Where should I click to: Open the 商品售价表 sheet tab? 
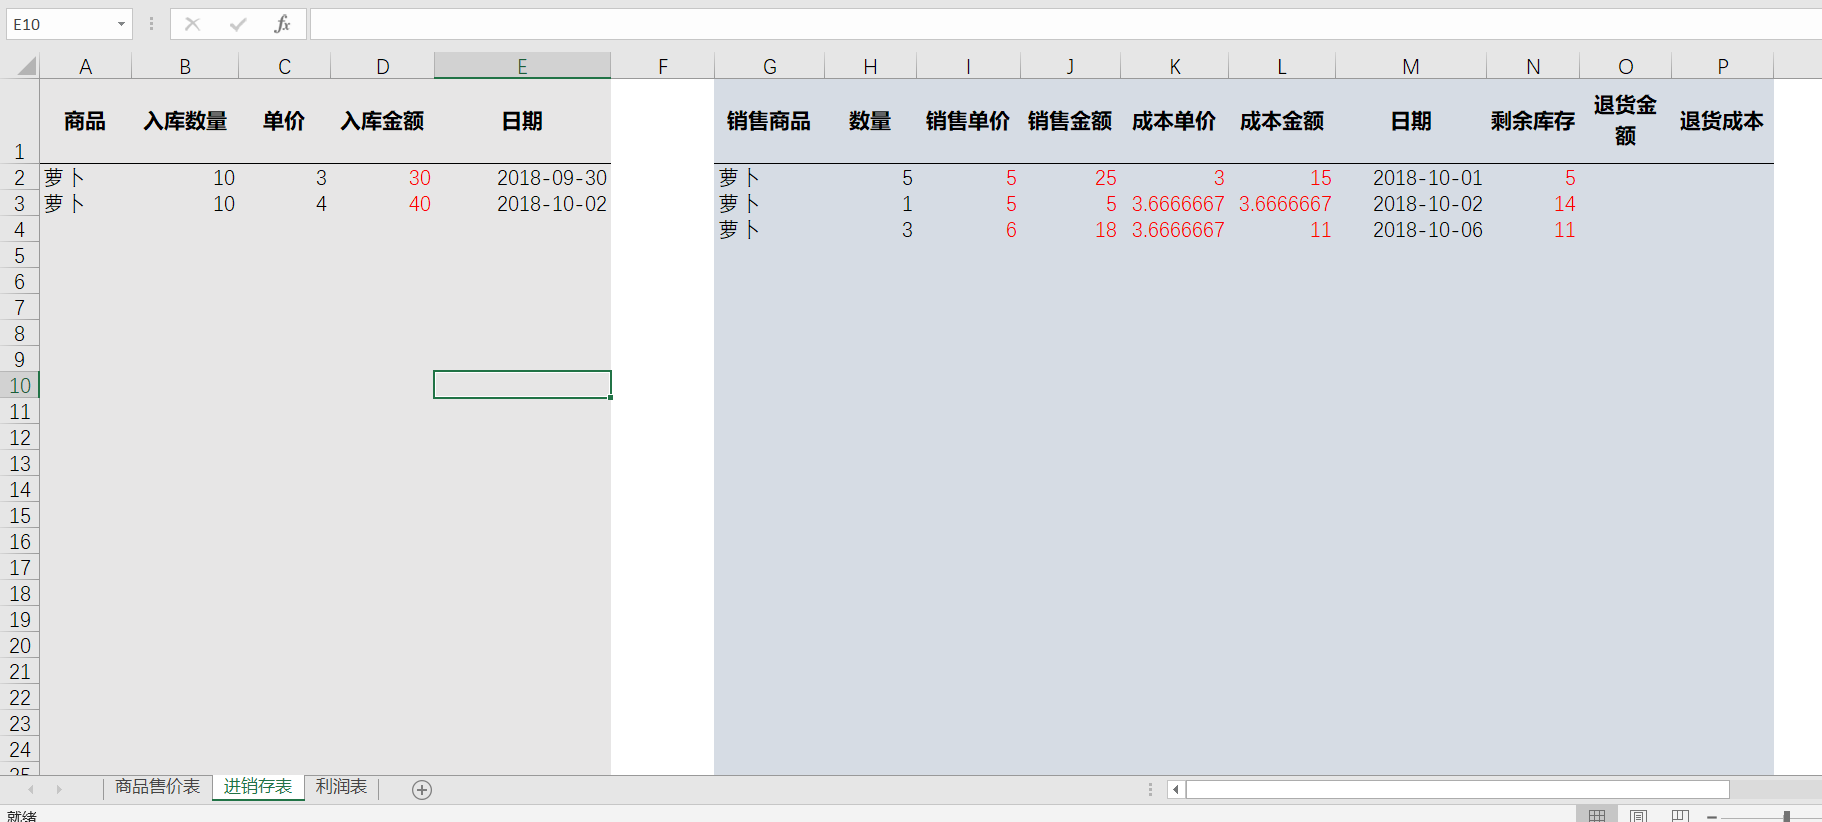tap(158, 787)
